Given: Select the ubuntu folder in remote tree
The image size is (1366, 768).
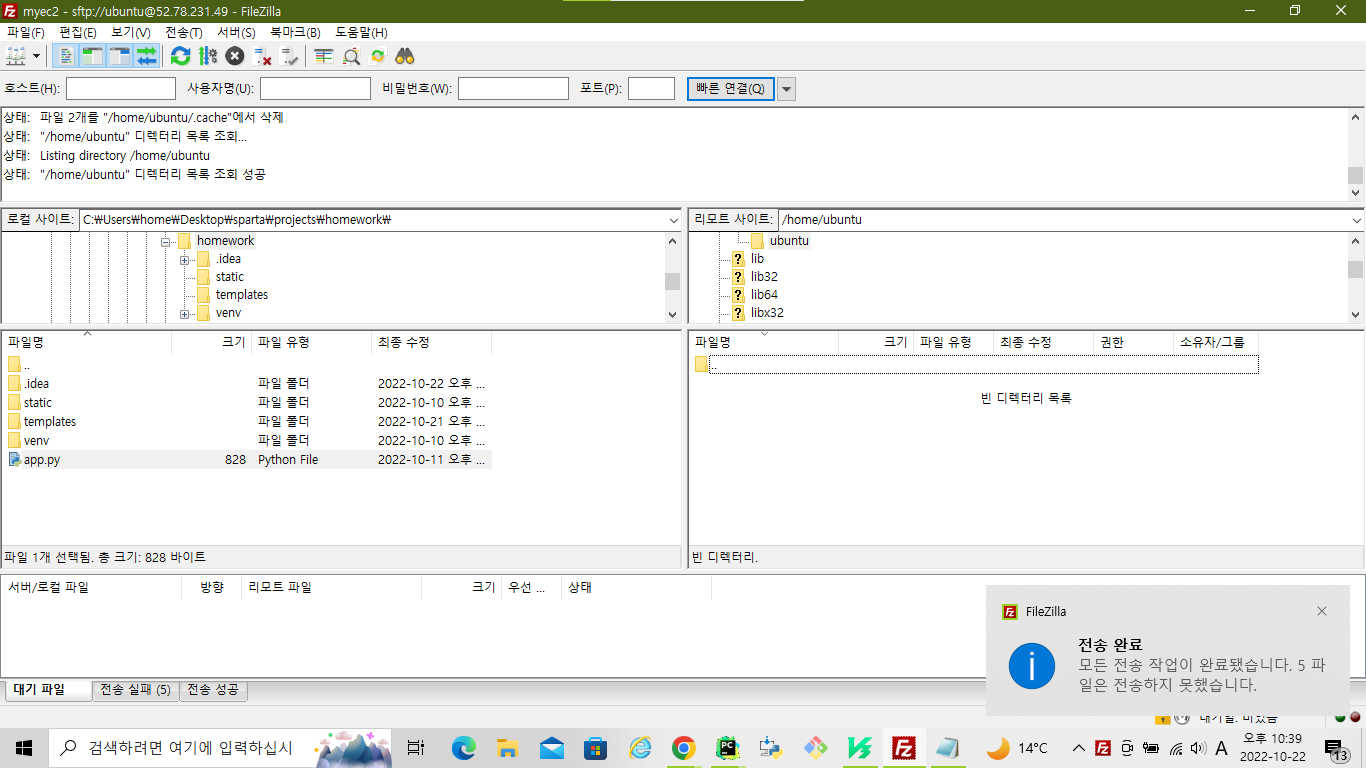Looking at the screenshot, I should pos(789,241).
